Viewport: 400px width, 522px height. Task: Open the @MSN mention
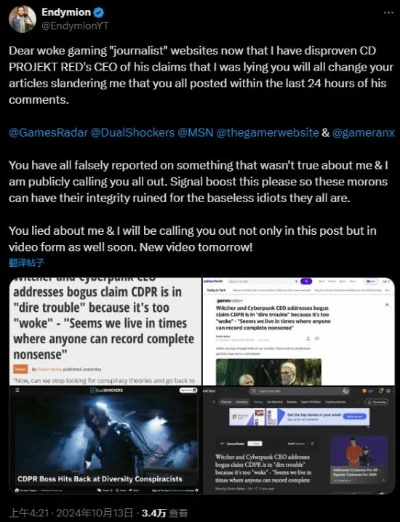pos(195,133)
